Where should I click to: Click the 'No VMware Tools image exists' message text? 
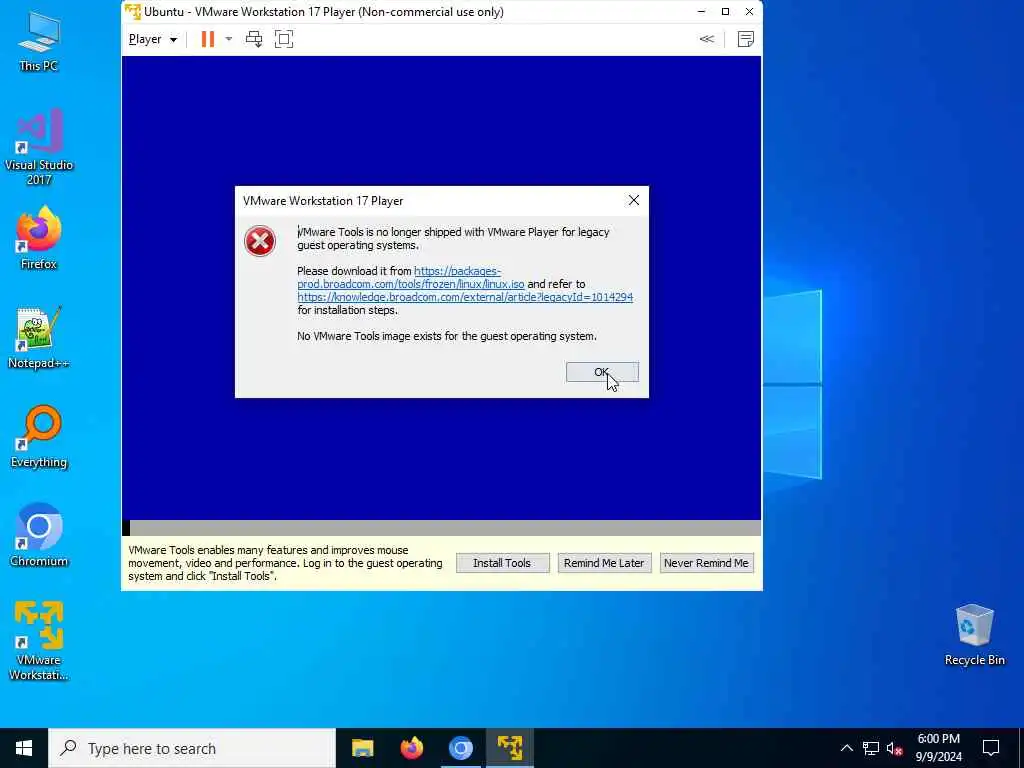447,336
